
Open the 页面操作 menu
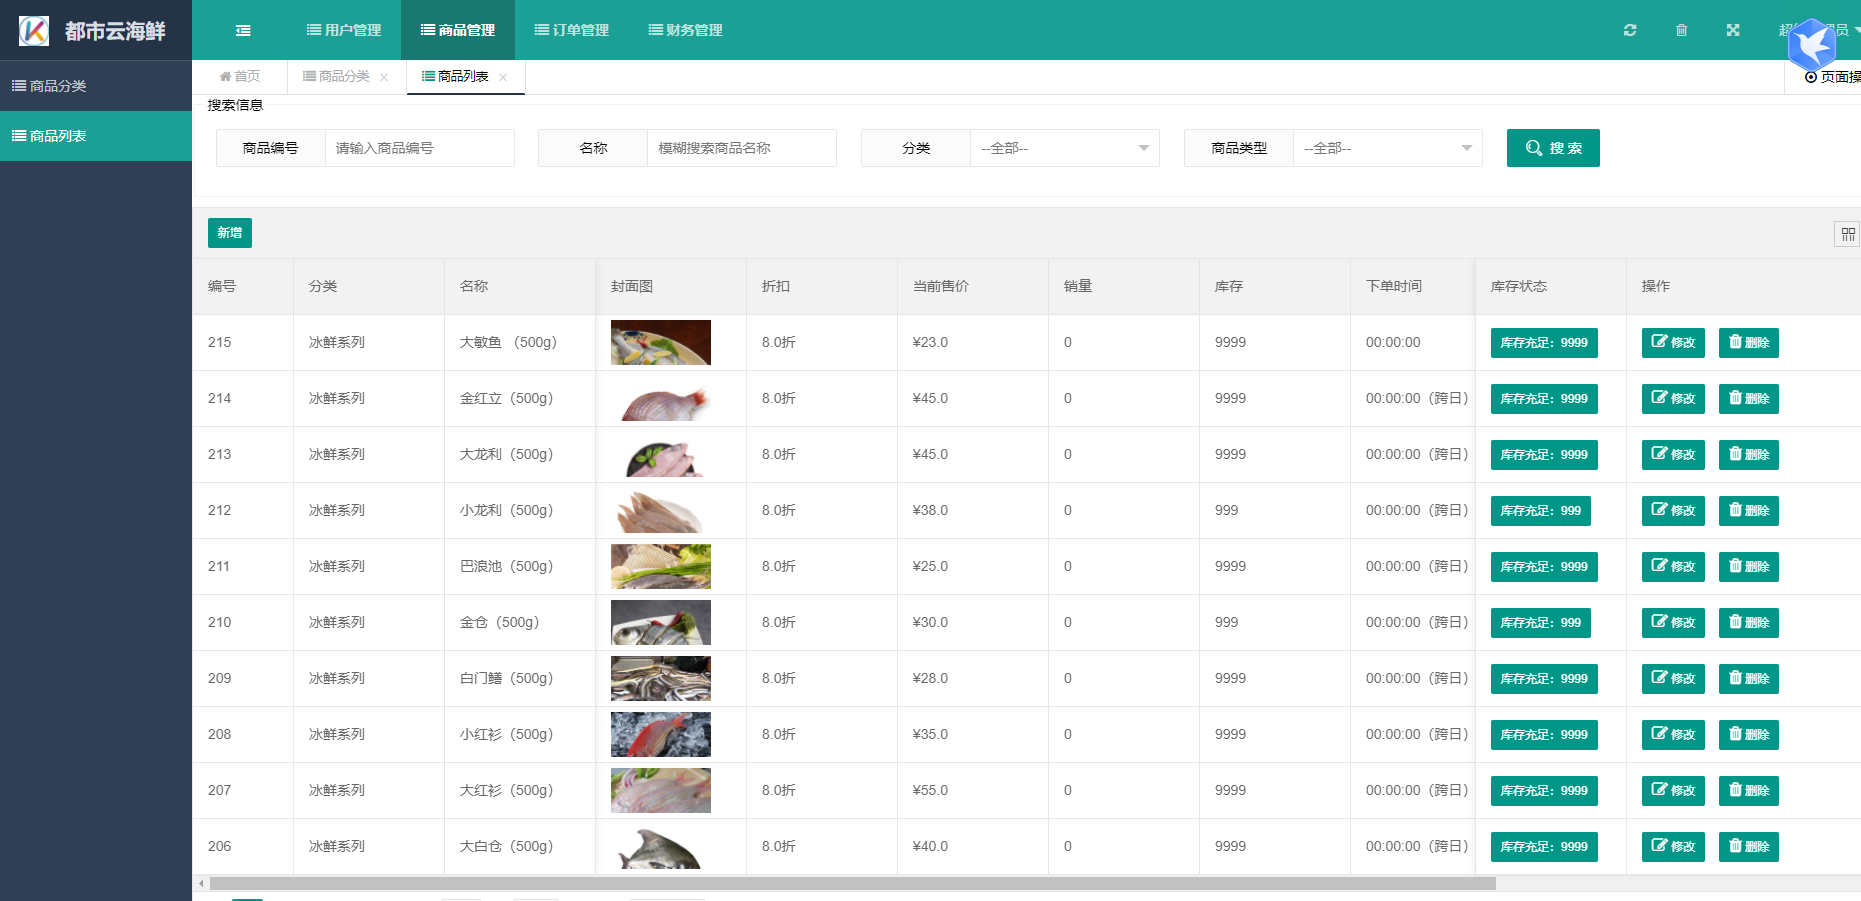pos(1832,77)
